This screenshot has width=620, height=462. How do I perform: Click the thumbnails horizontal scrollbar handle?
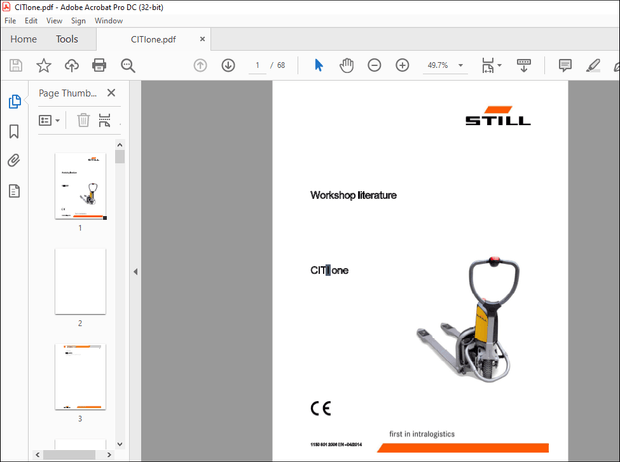(x=69, y=455)
